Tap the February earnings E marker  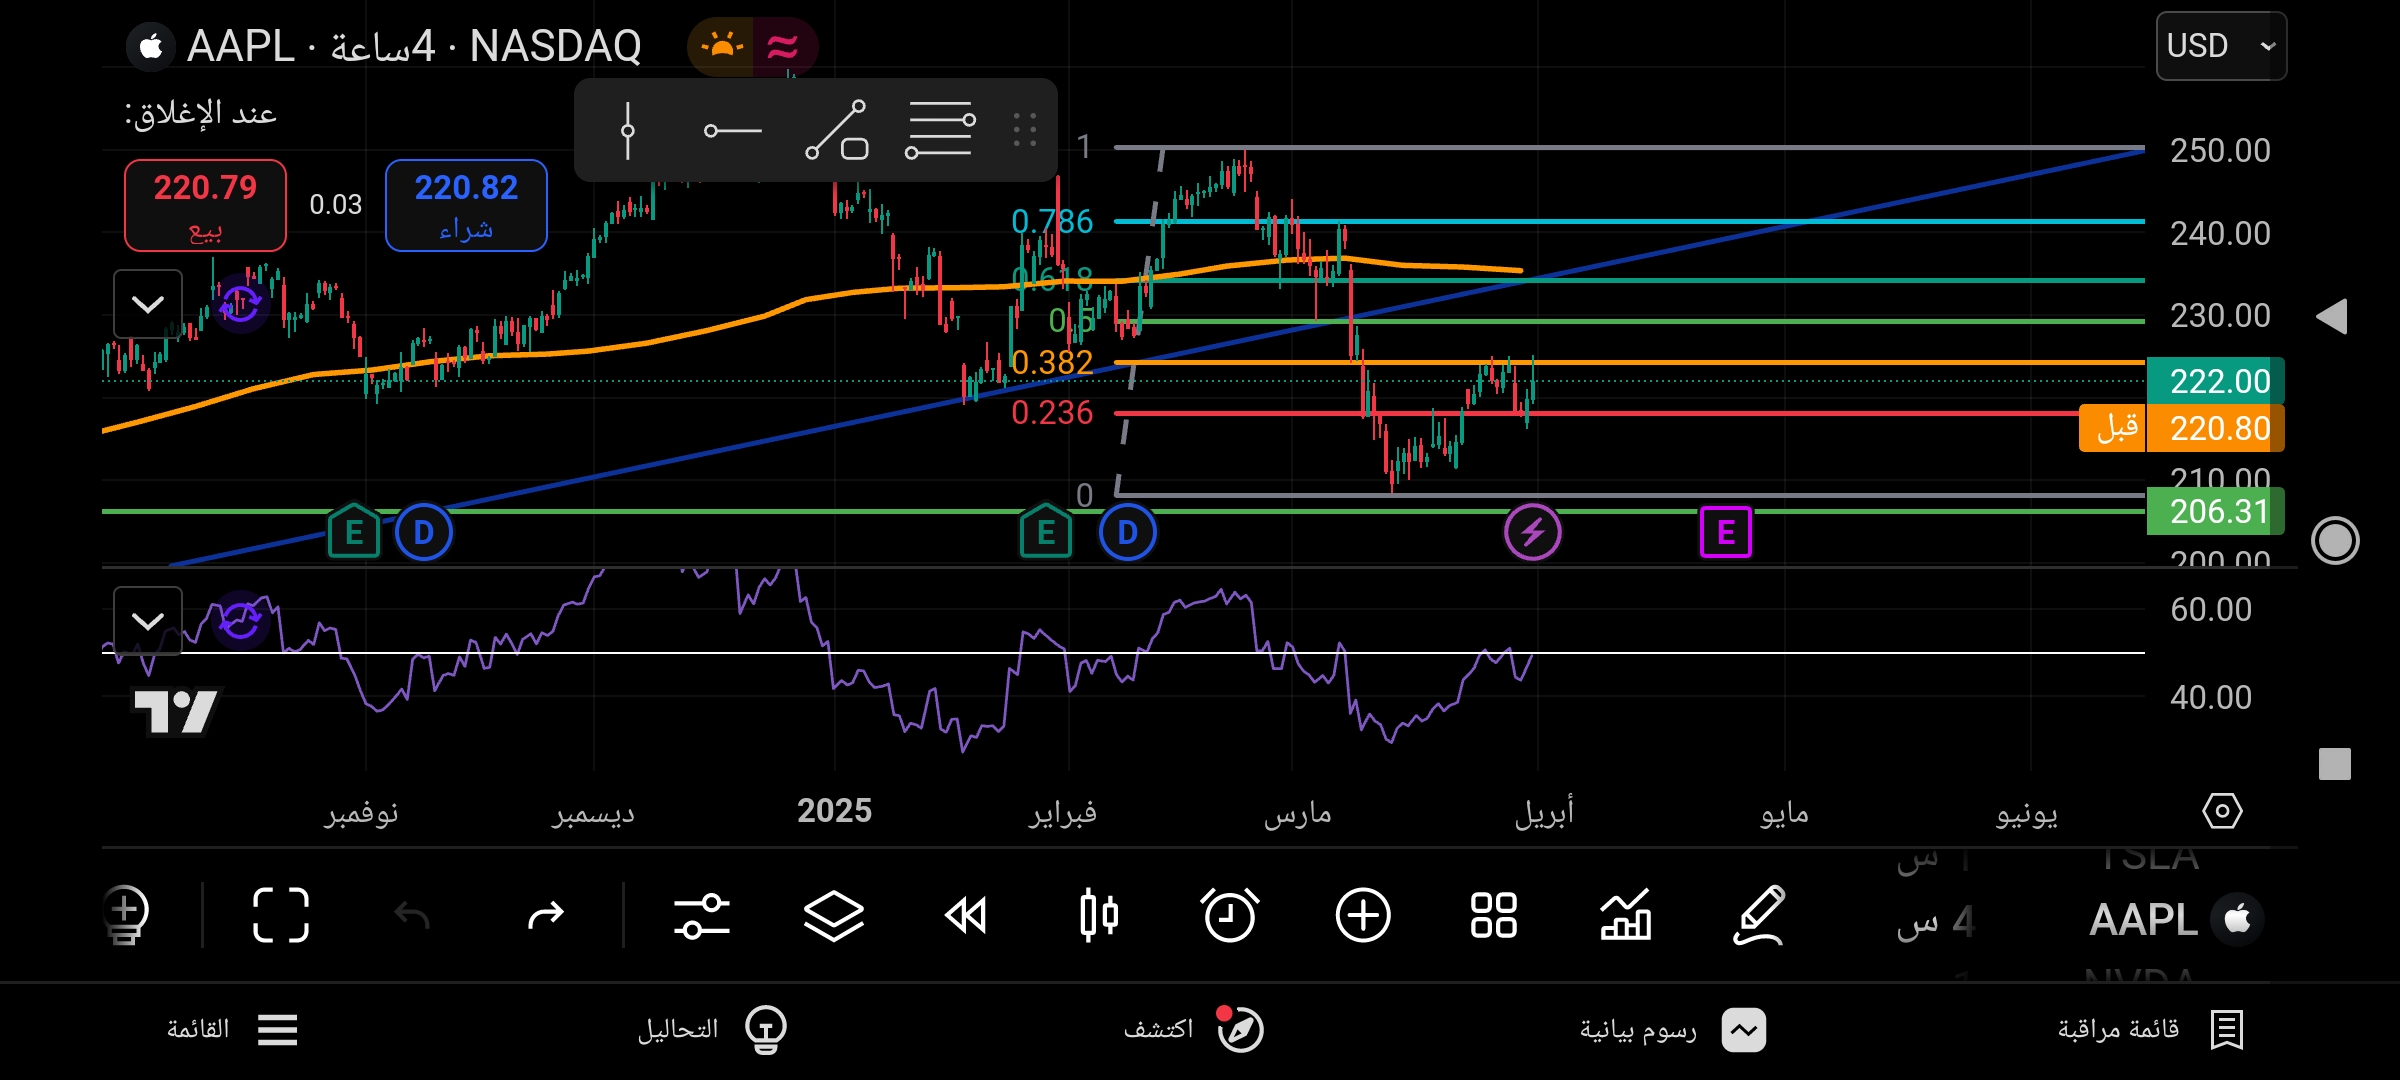(x=1046, y=532)
